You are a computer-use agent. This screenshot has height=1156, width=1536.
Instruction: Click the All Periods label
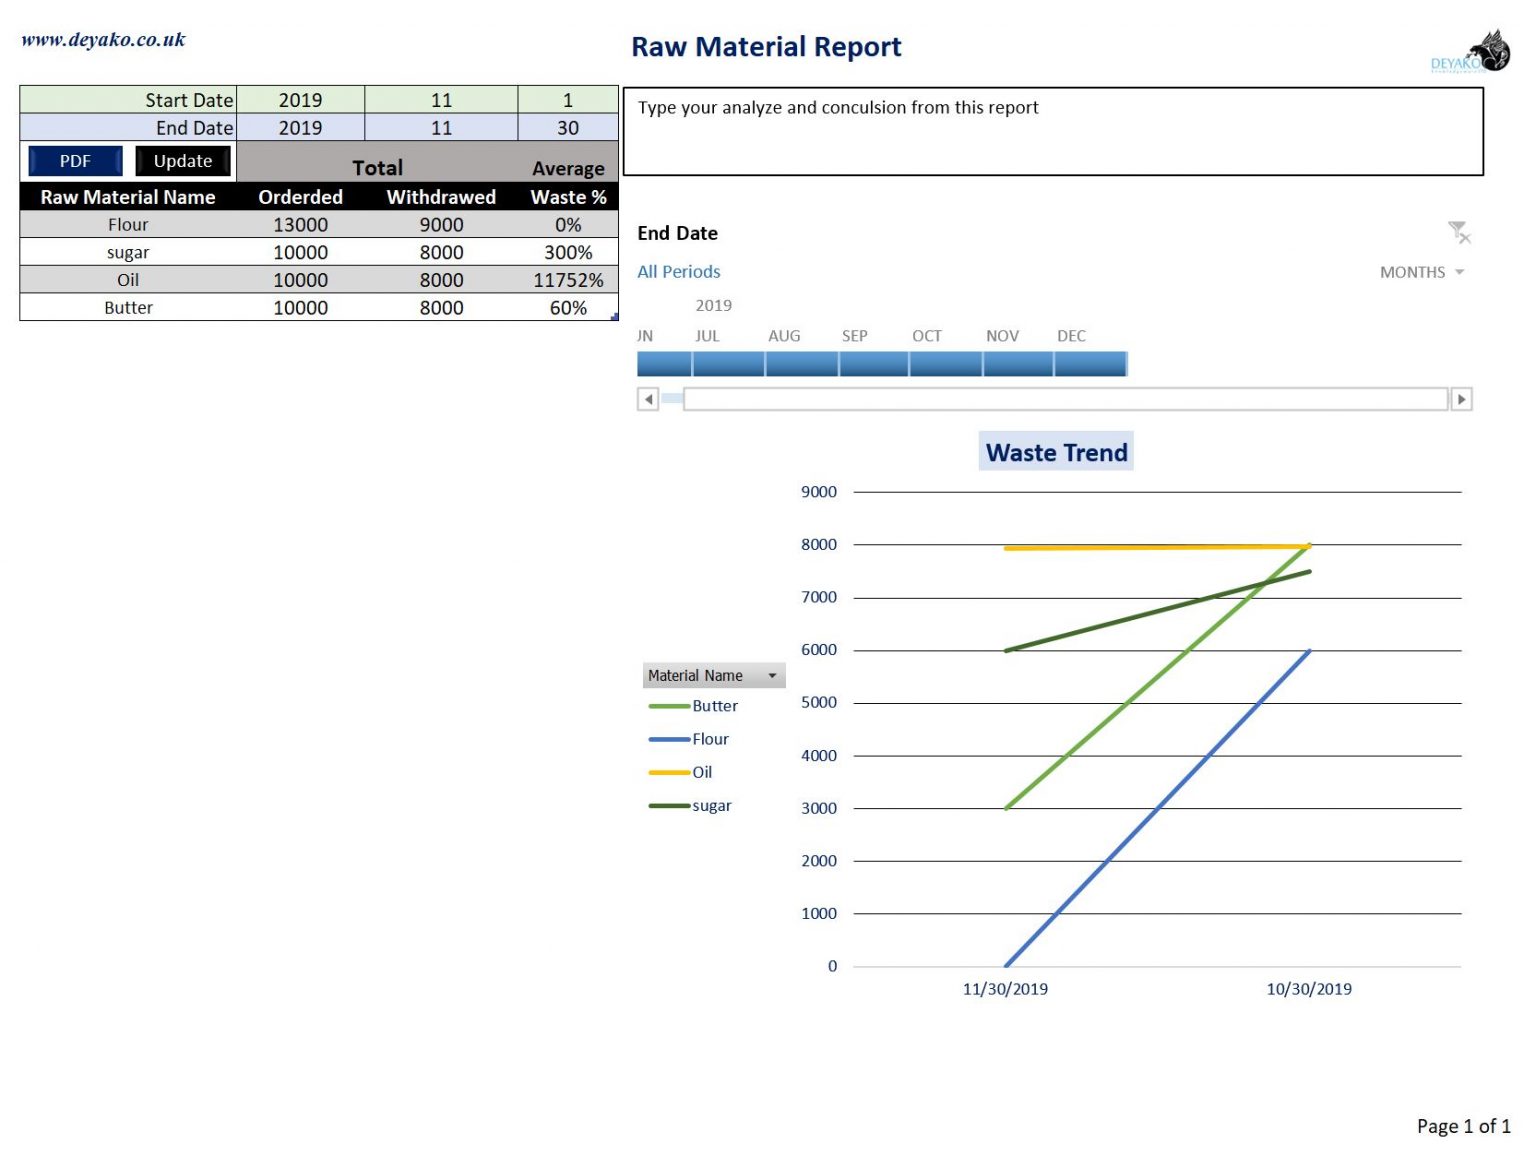[x=679, y=271]
